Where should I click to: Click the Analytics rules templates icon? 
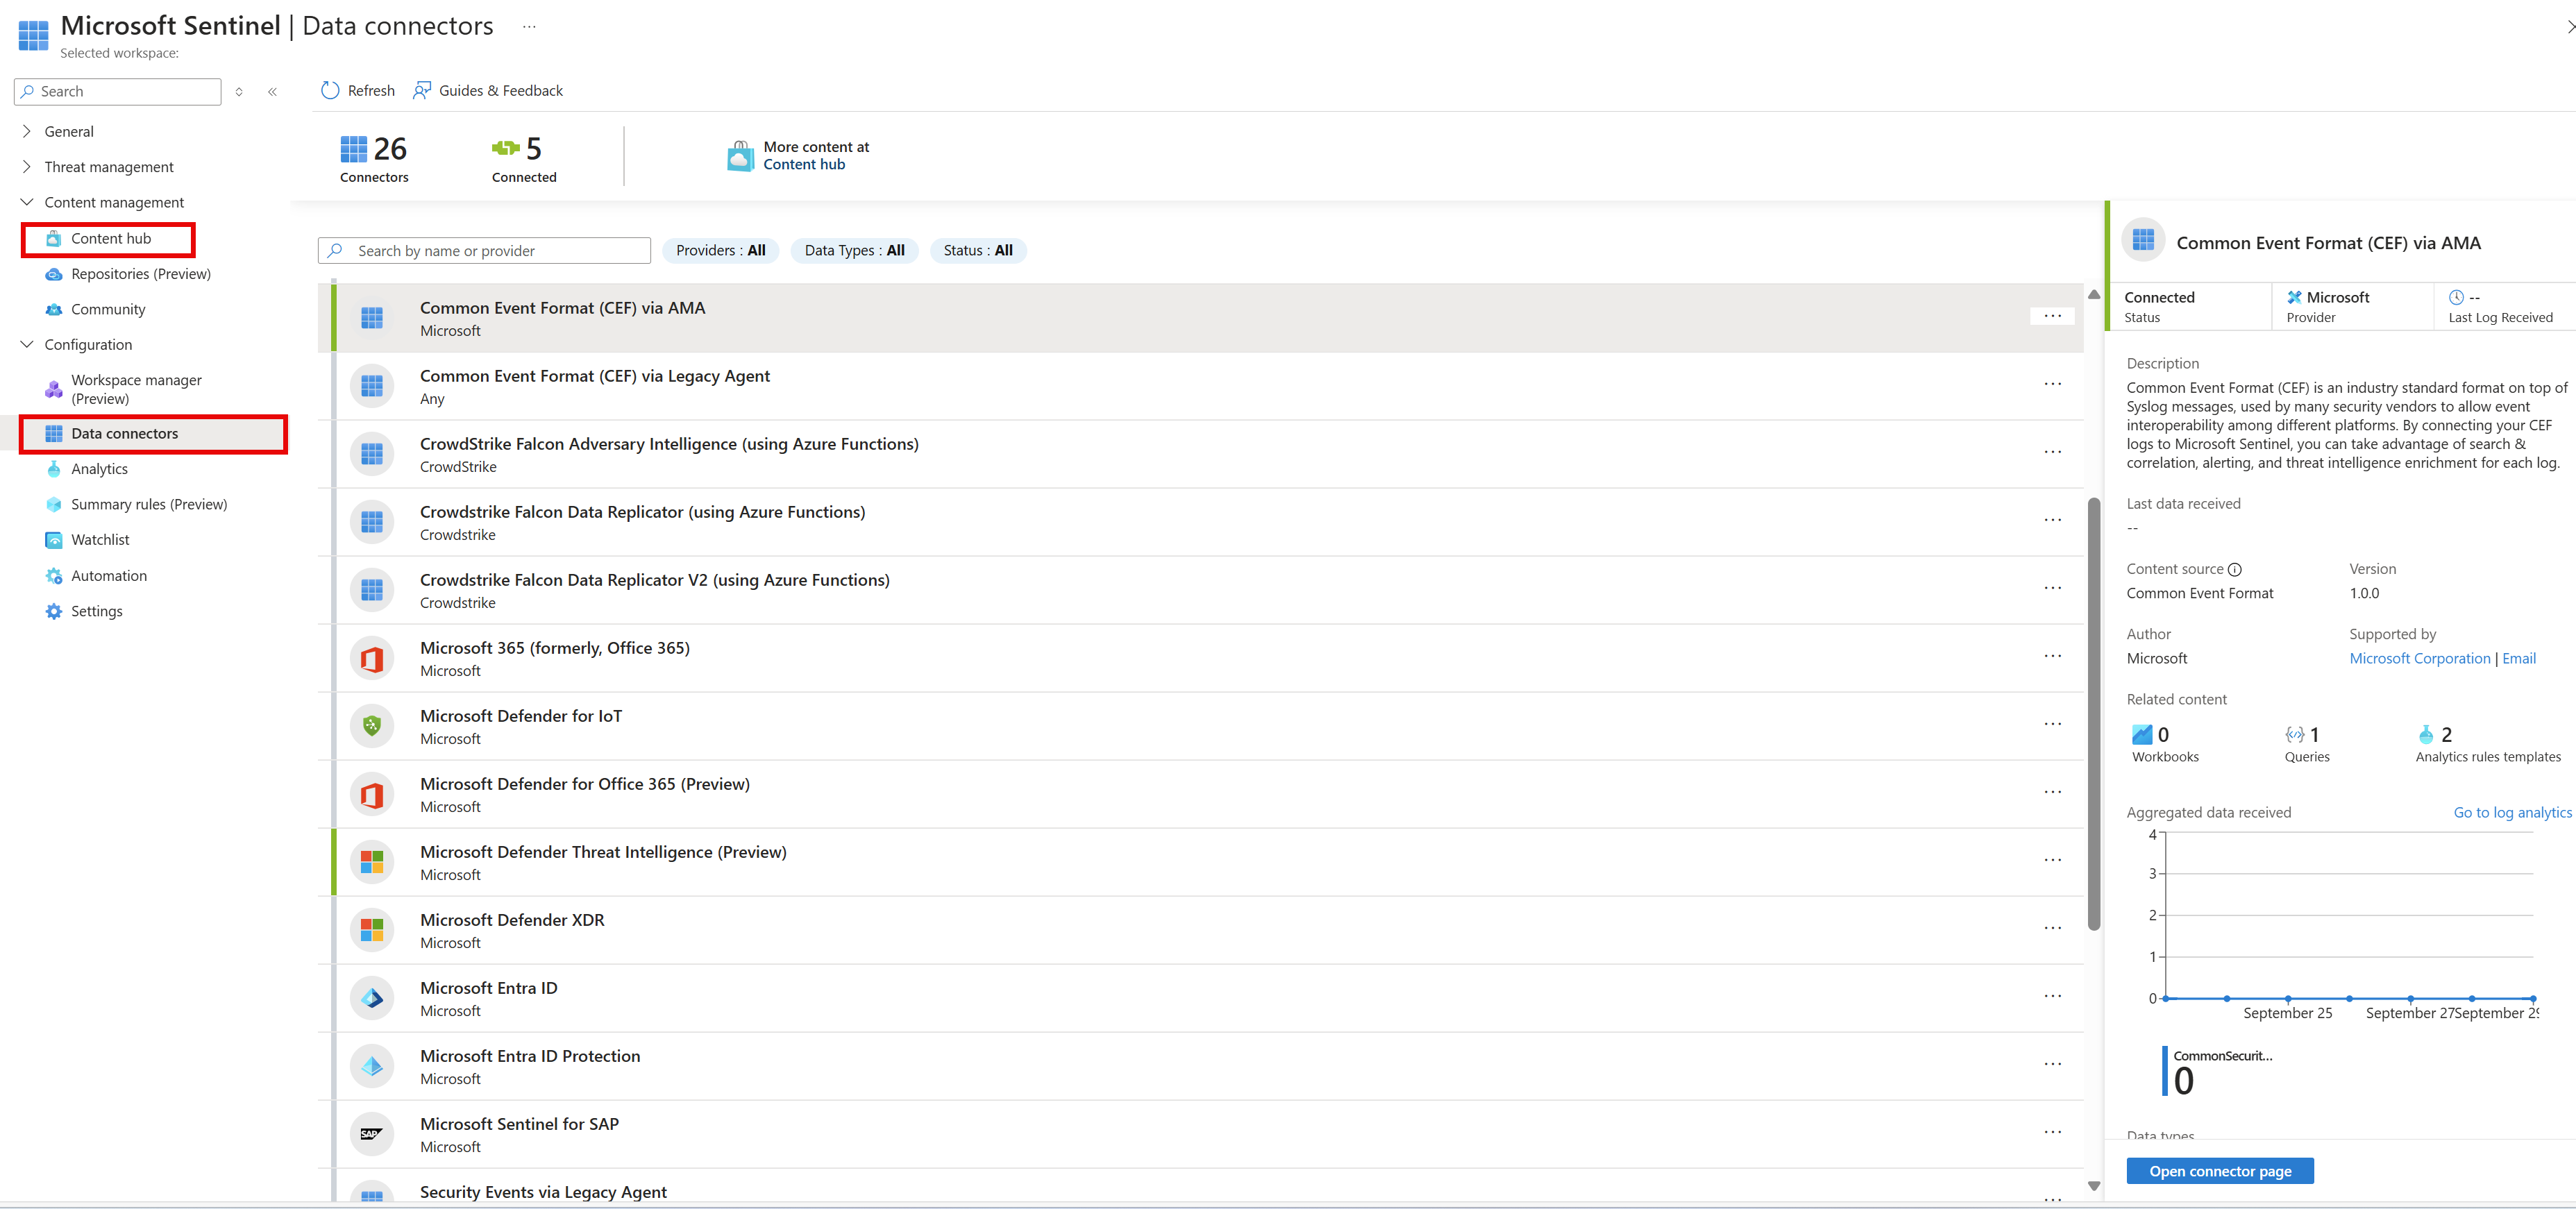pyautogui.click(x=2426, y=734)
